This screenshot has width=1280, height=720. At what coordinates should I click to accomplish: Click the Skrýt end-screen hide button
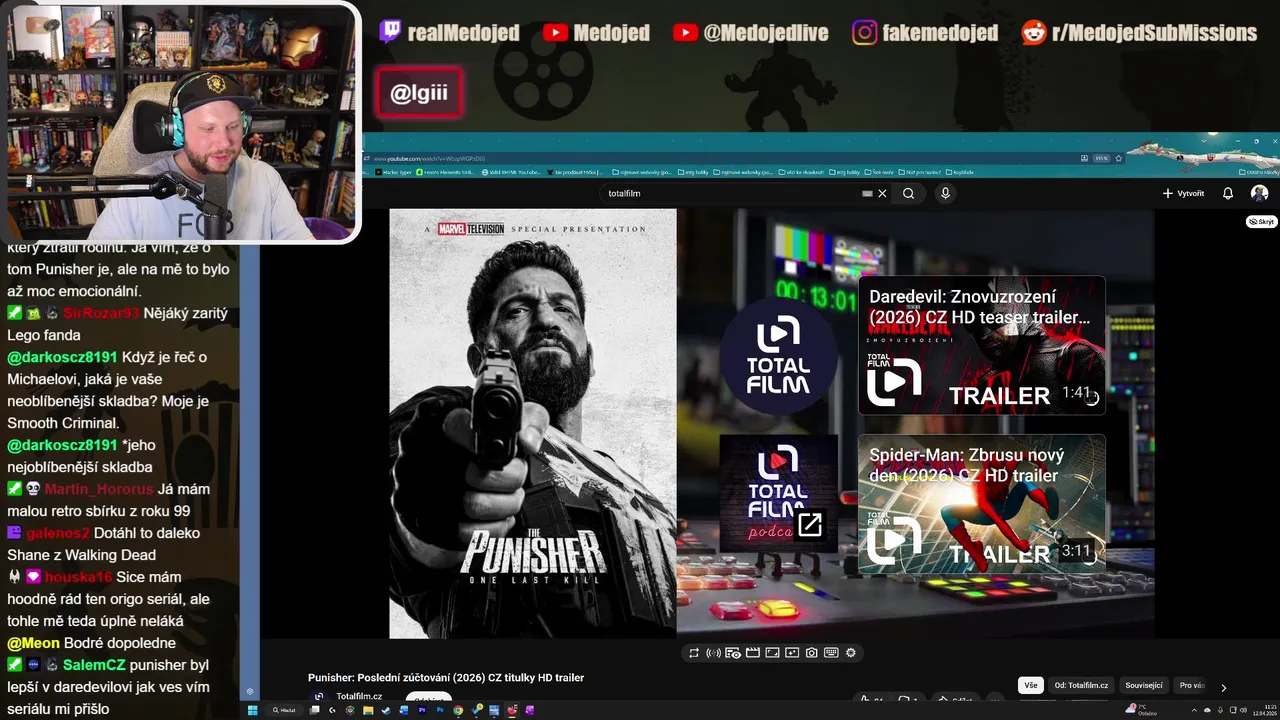click(x=1262, y=221)
